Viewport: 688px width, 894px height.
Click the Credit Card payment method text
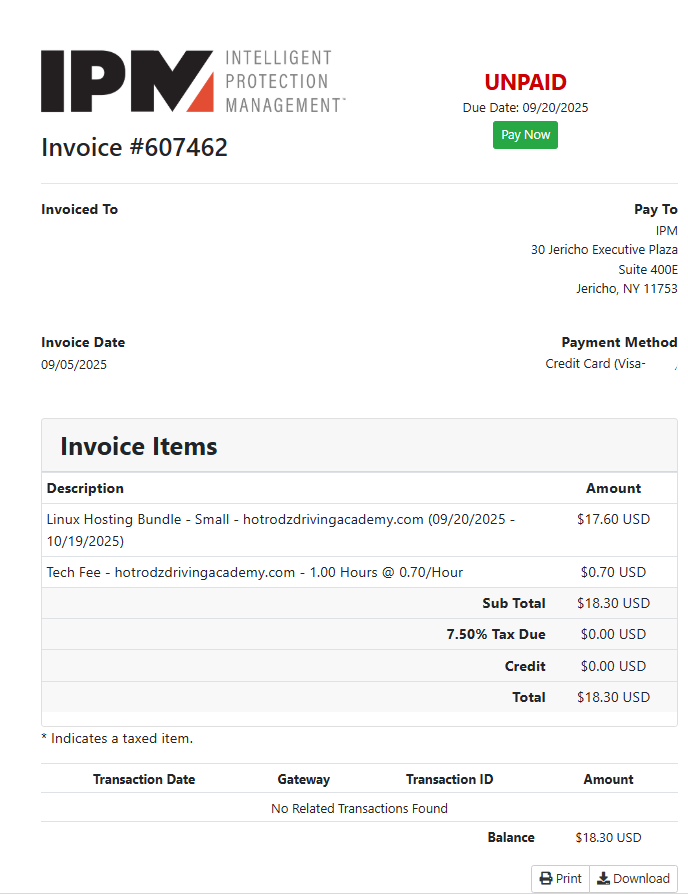(595, 363)
